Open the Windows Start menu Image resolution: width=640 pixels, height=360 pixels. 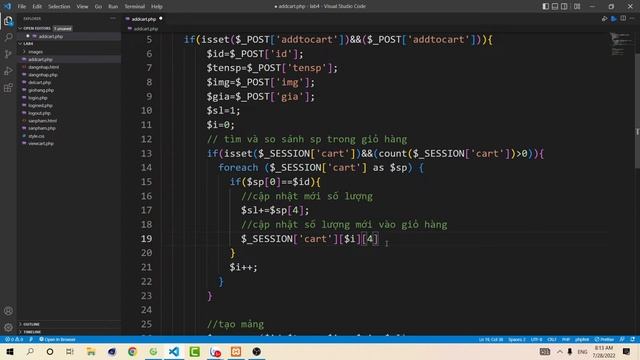[x=9, y=351]
